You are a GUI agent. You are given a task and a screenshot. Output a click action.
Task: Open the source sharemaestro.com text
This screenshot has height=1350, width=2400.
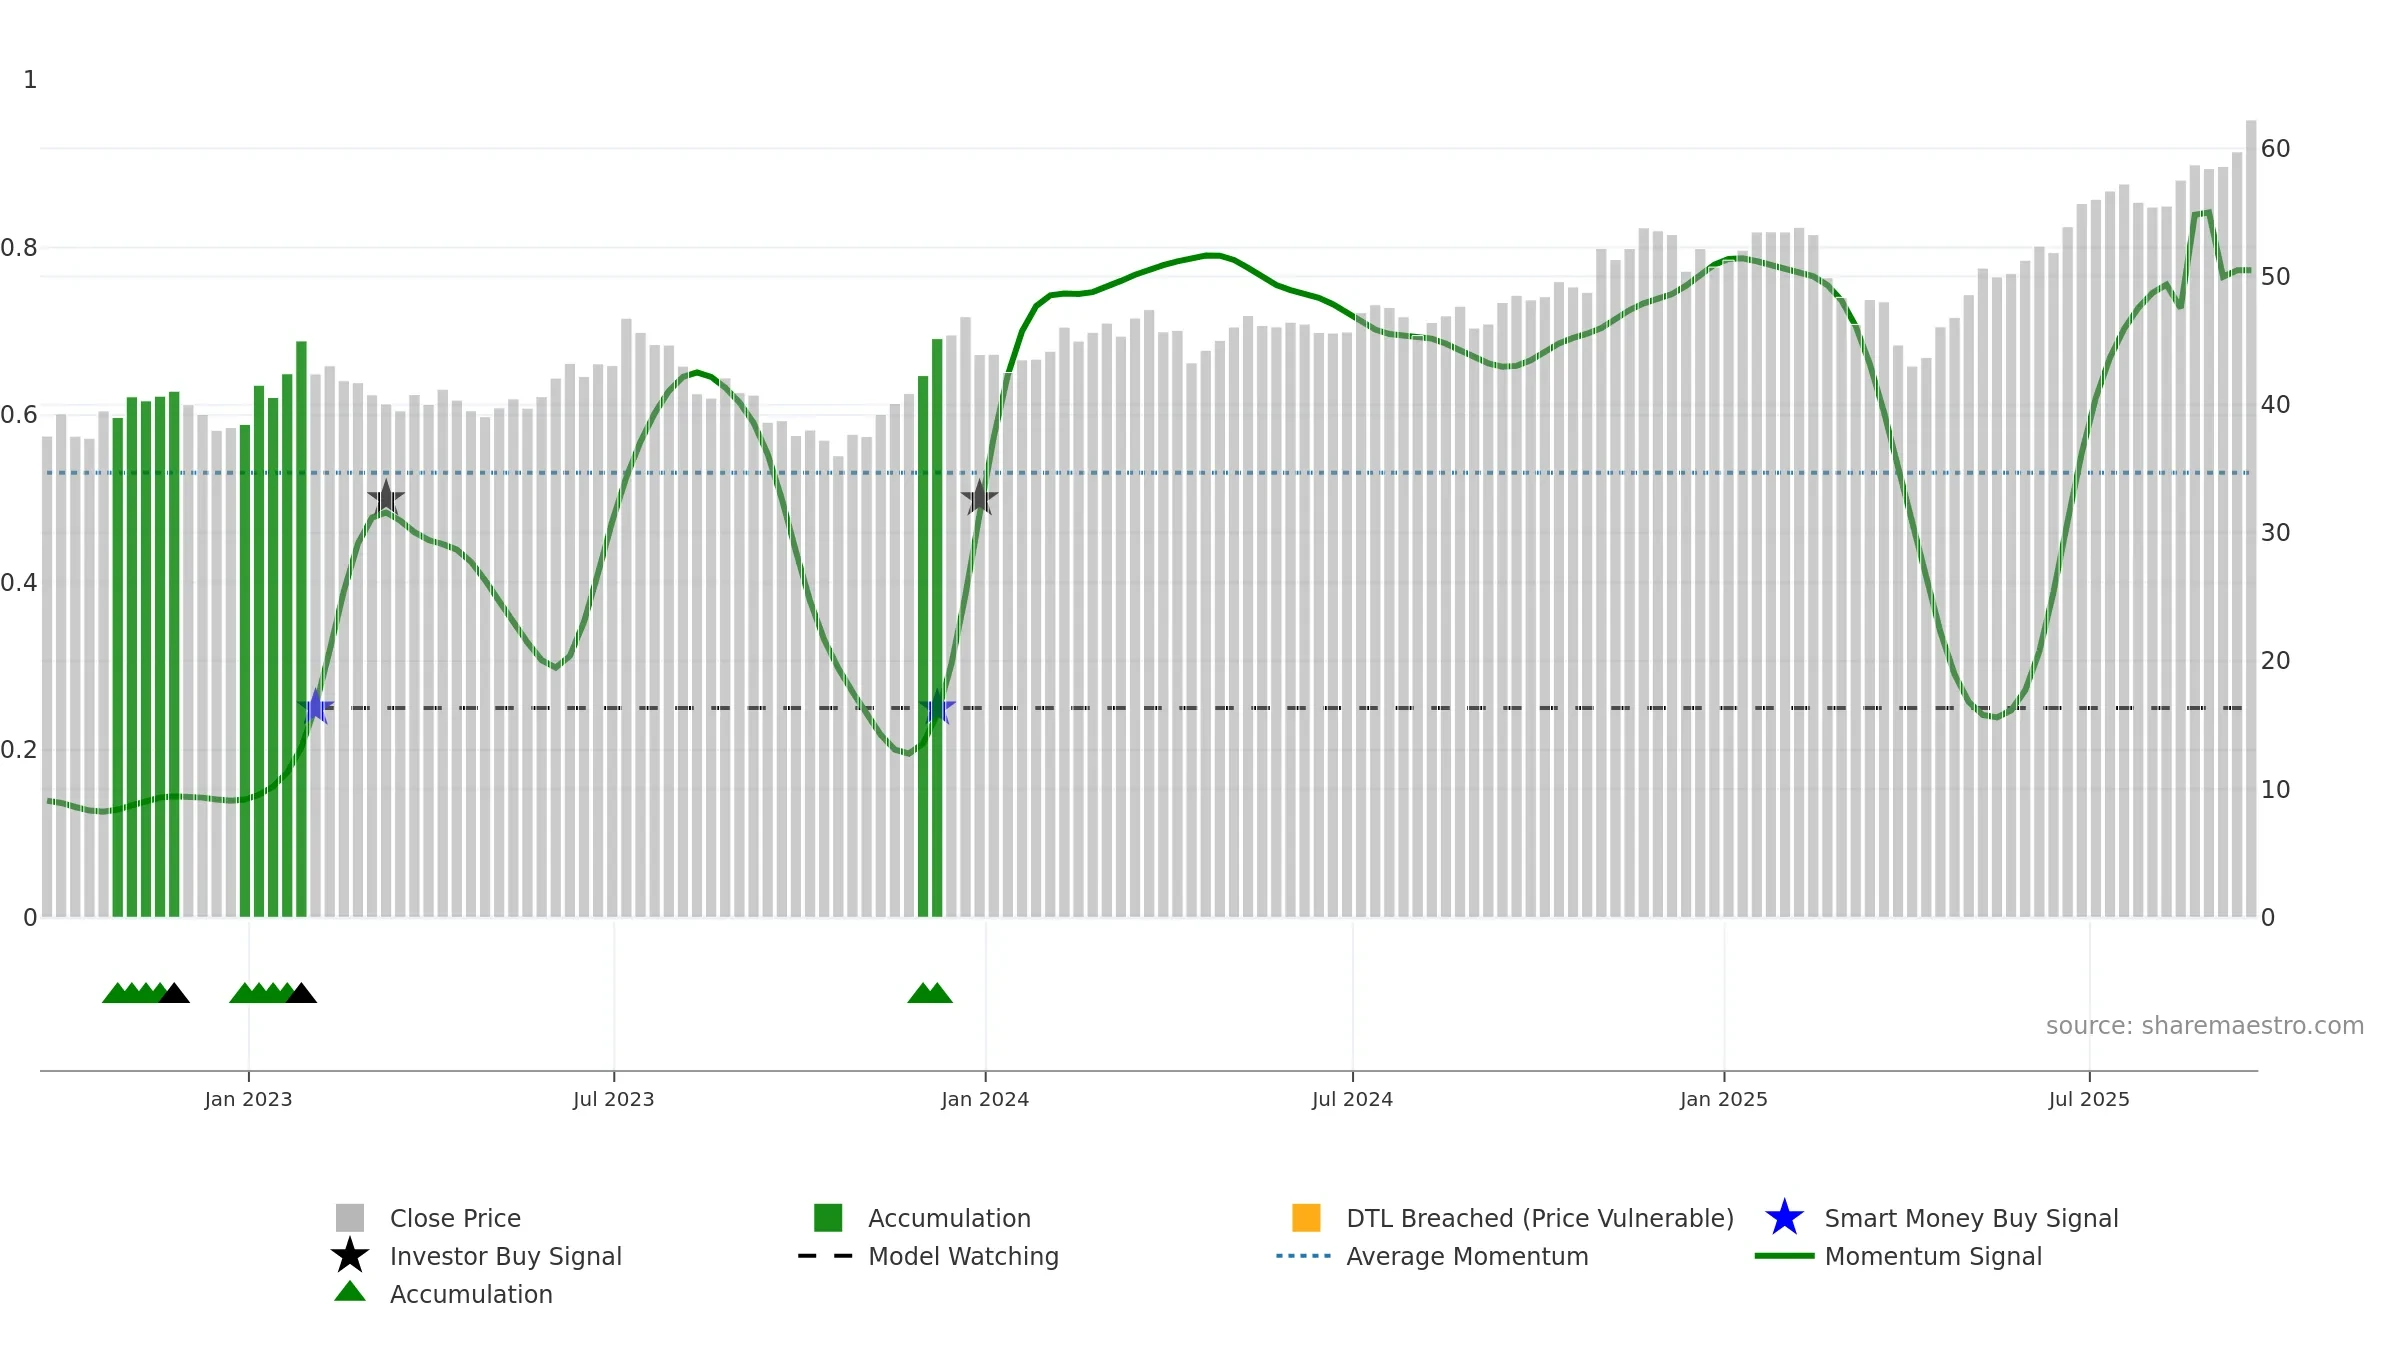[2204, 1026]
